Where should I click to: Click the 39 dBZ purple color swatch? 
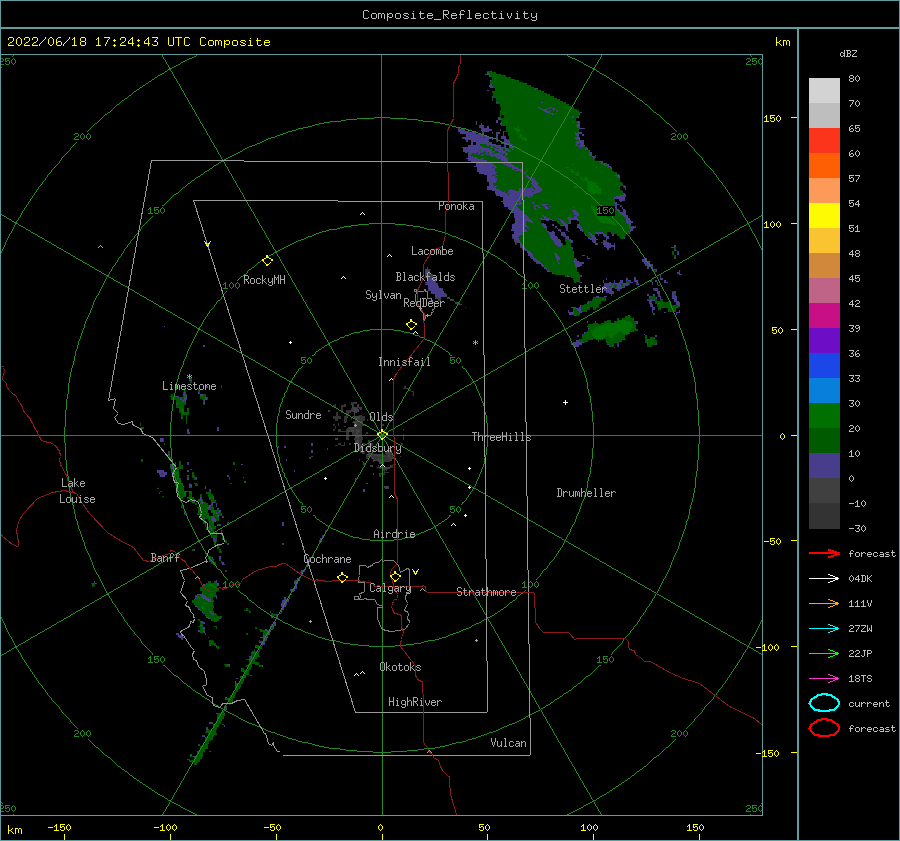click(824, 340)
